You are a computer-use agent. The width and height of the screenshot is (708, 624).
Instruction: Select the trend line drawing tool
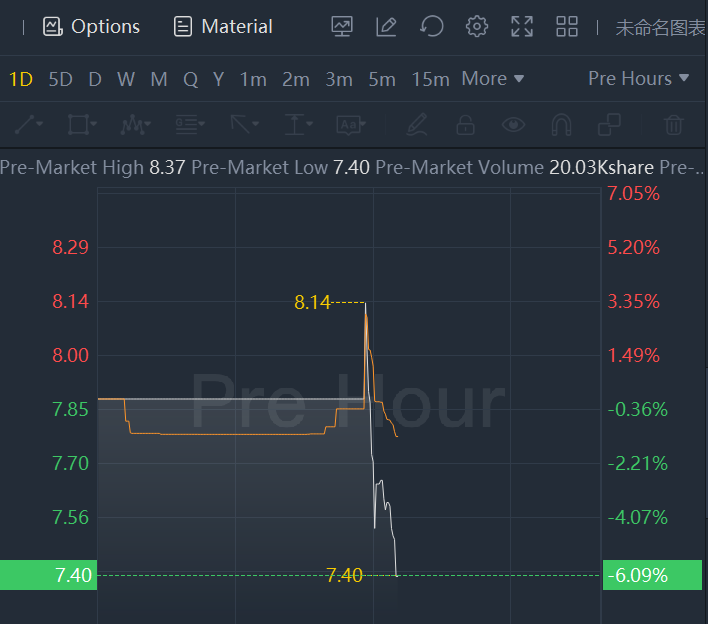(26, 125)
